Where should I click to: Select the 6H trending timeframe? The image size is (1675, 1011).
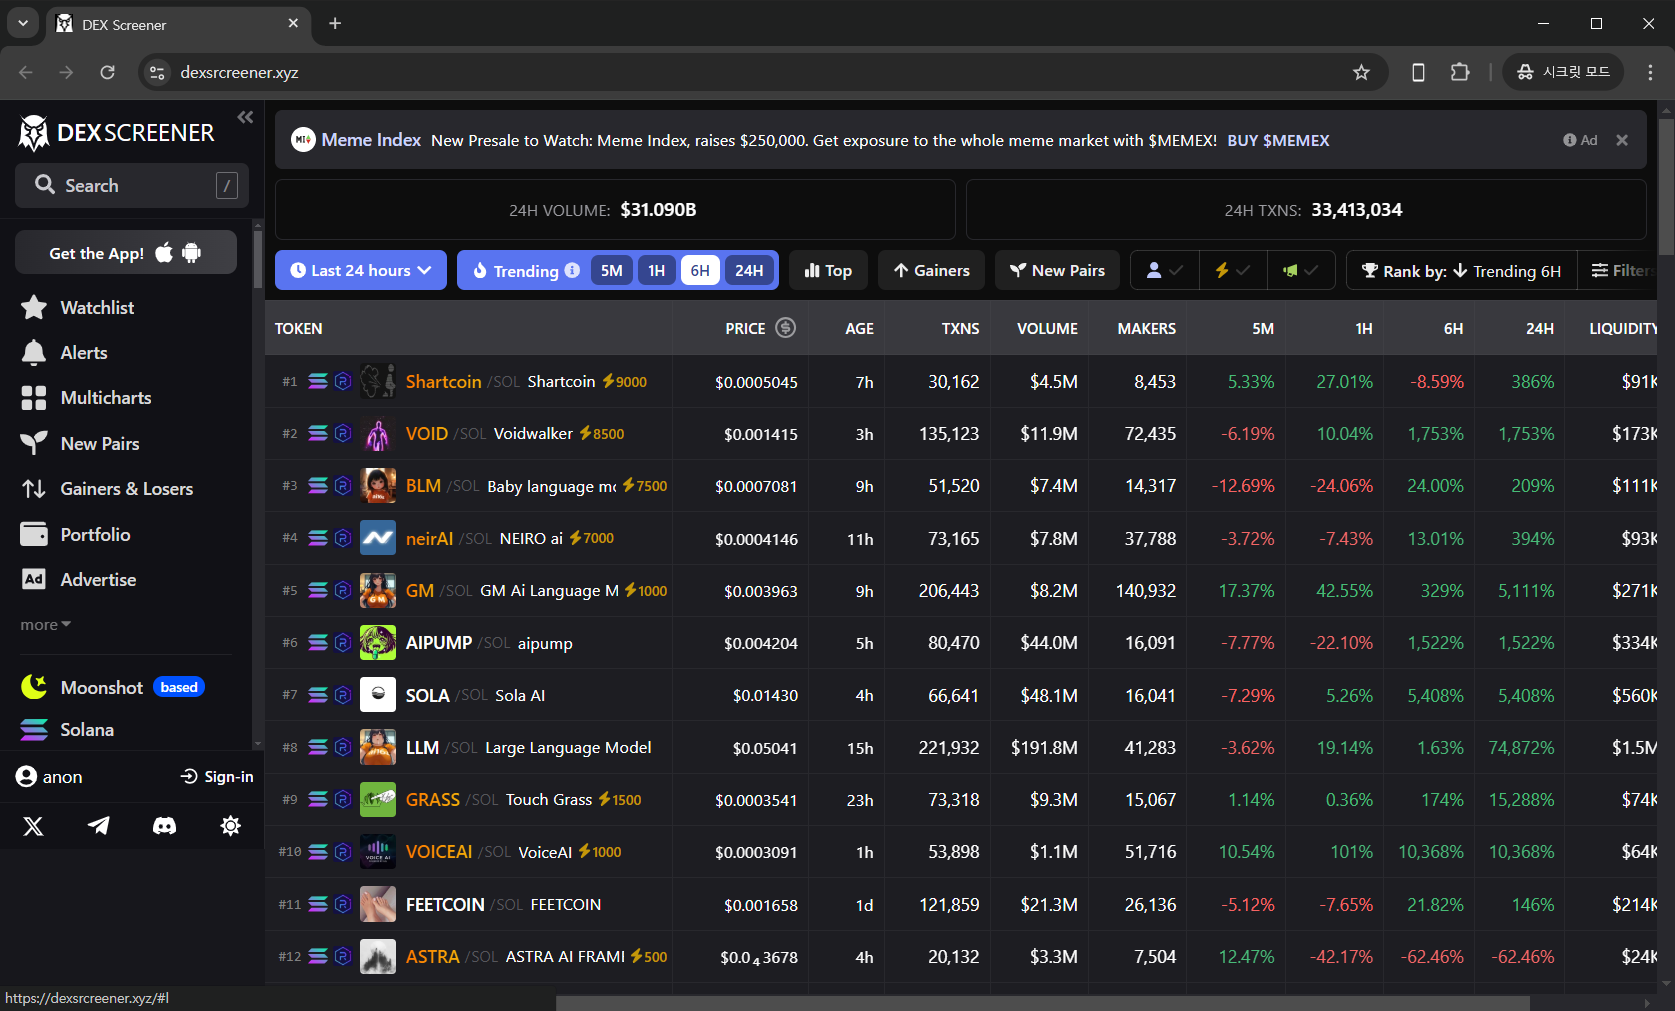point(700,270)
